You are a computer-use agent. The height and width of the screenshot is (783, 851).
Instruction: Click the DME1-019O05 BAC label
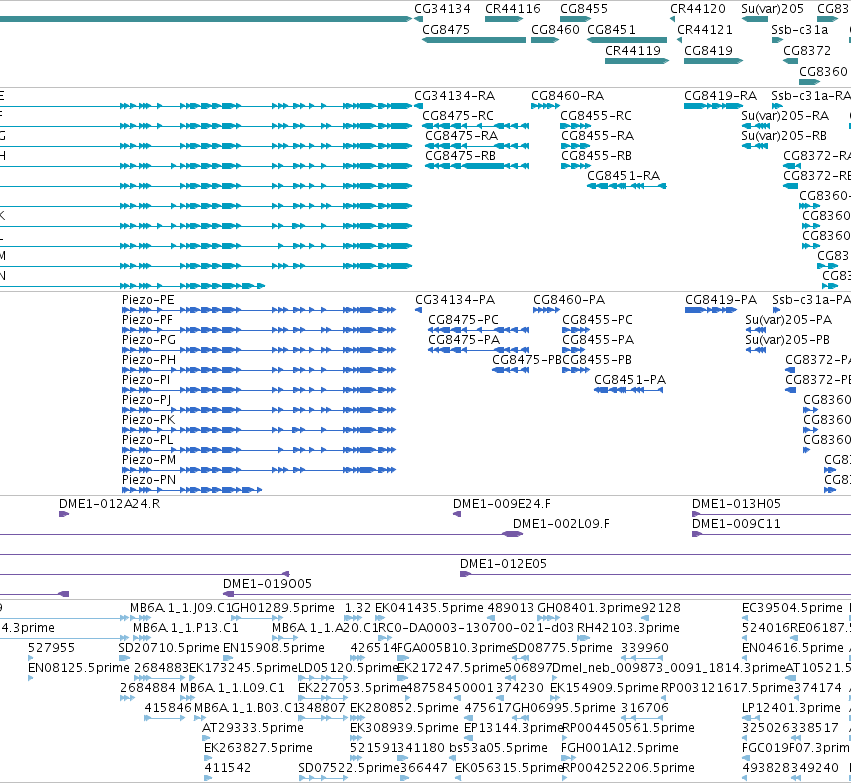[x=267, y=584]
